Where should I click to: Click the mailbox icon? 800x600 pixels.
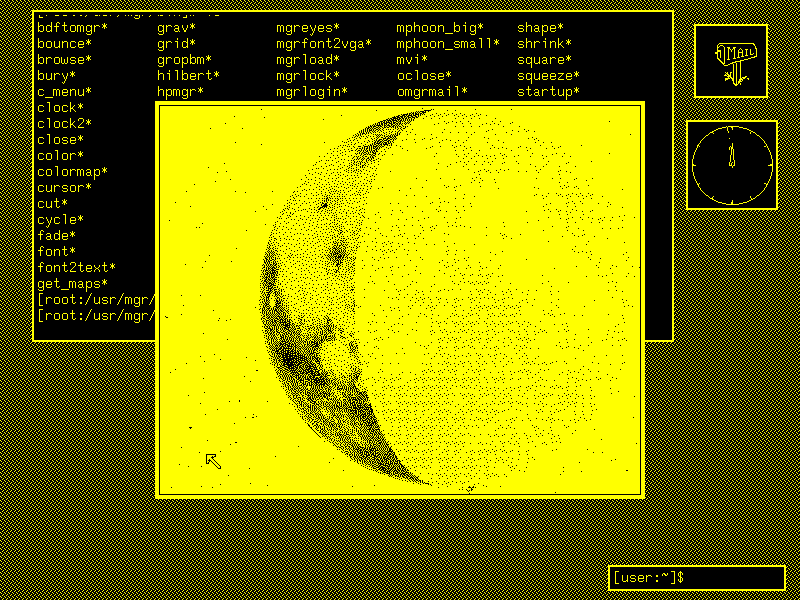(x=731, y=60)
